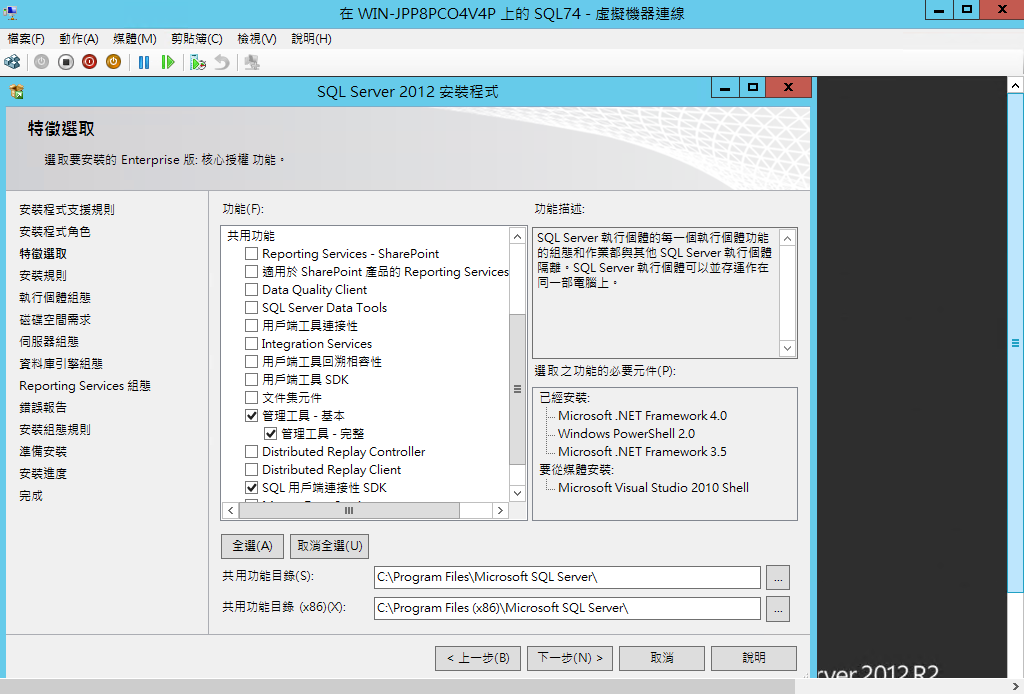Click the Turn Off stop icon
This screenshot has height=694, width=1024.
[x=66, y=62]
